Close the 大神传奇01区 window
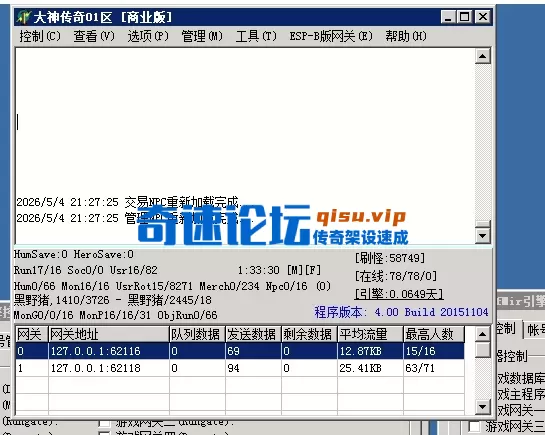This screenshot has height=435, width=545. tap(482, 17)
